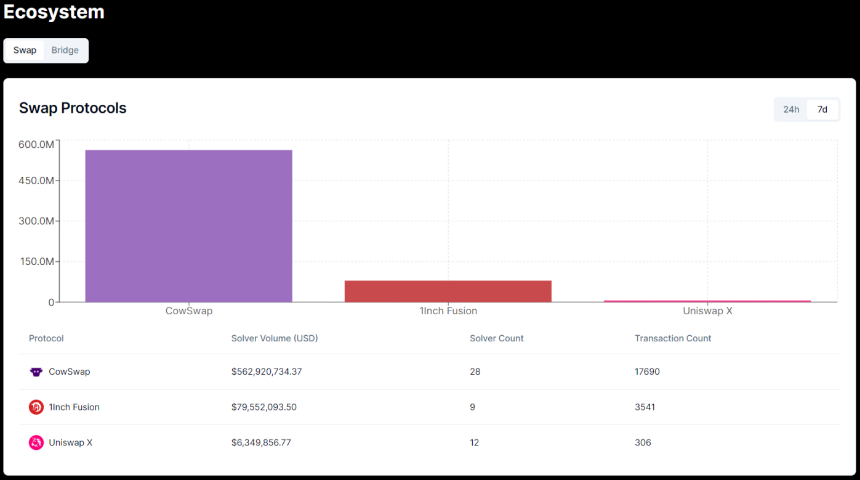Click CowSwap solver volume $562,920,734.37
Screen dimensions: 860x480
tap(267, 371)
